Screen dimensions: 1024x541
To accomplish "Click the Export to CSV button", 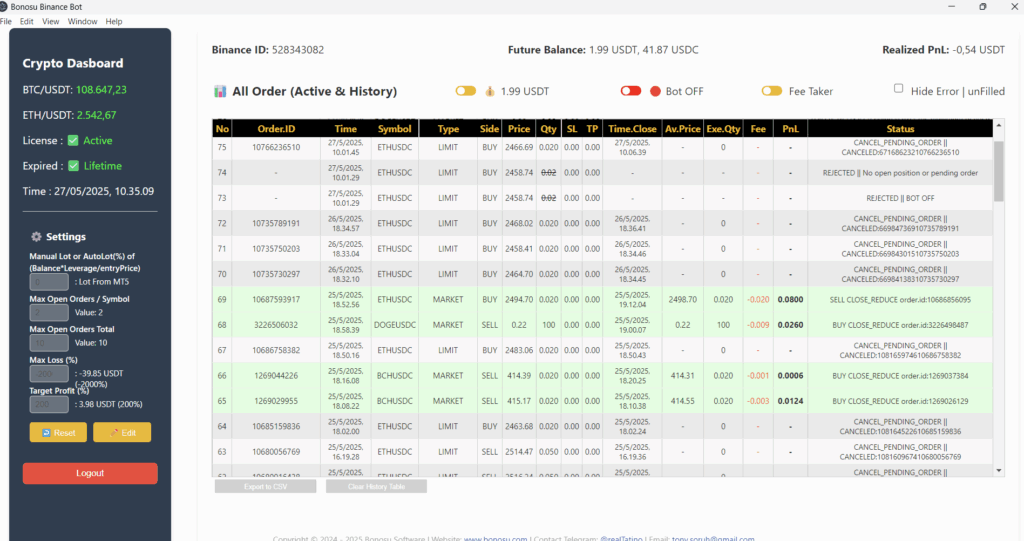I will tap(265, 487).
